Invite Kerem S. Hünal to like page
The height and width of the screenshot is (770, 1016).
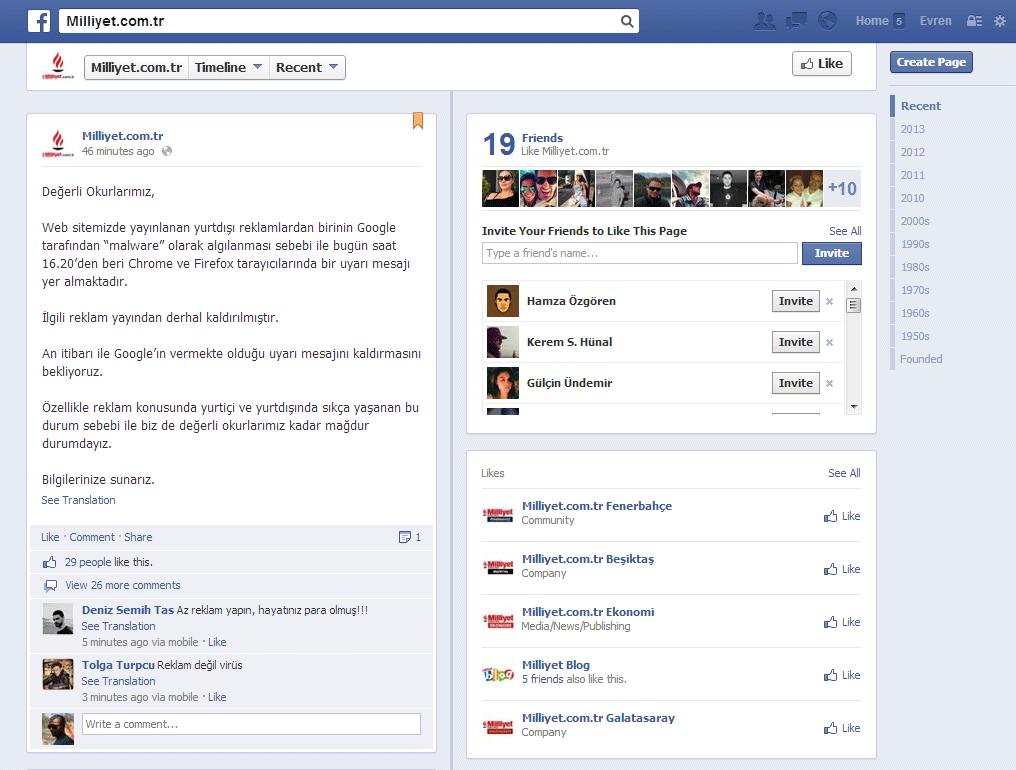tap(796, 342)
